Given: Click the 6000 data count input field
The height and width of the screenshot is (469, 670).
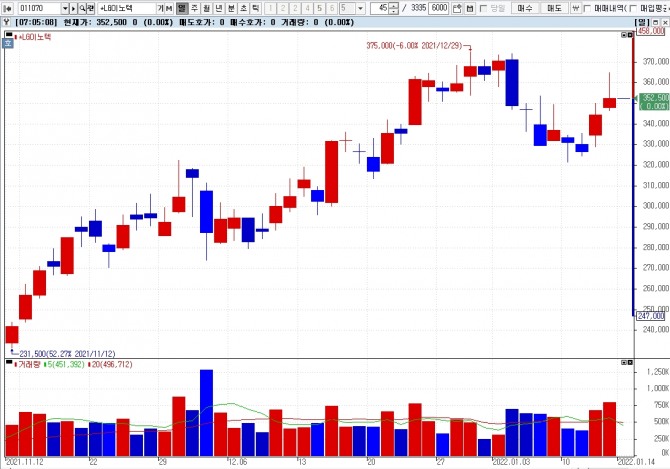Looking at the screenshot, I should [x=438, y=8].
